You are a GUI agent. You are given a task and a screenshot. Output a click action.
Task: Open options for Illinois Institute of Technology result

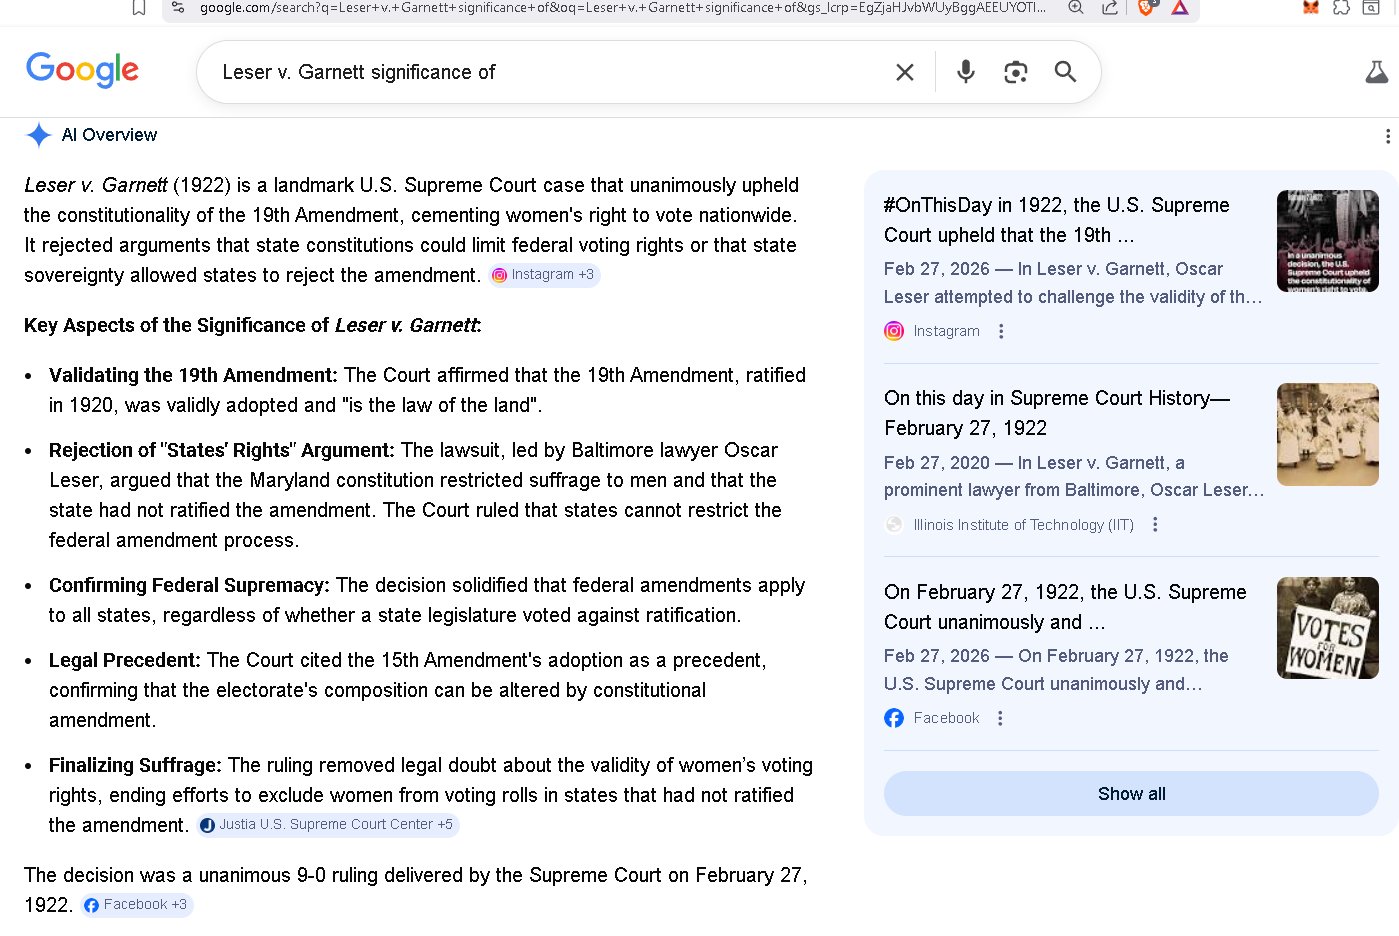1155,525
